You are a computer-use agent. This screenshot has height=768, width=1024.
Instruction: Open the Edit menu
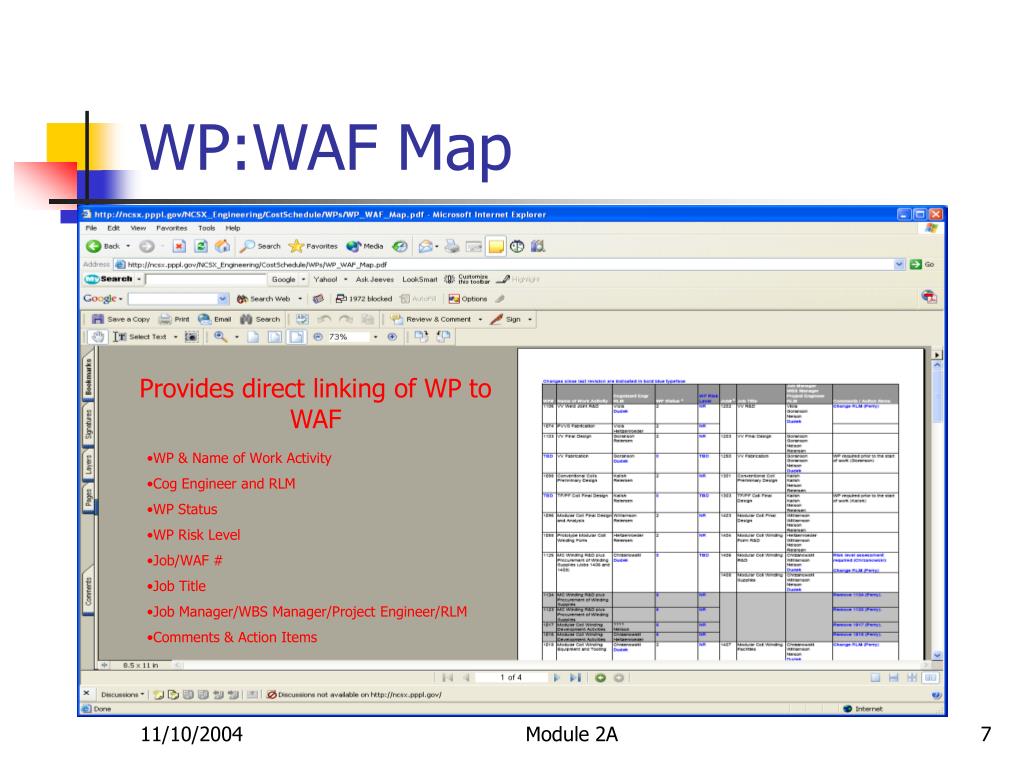point(114,228)
